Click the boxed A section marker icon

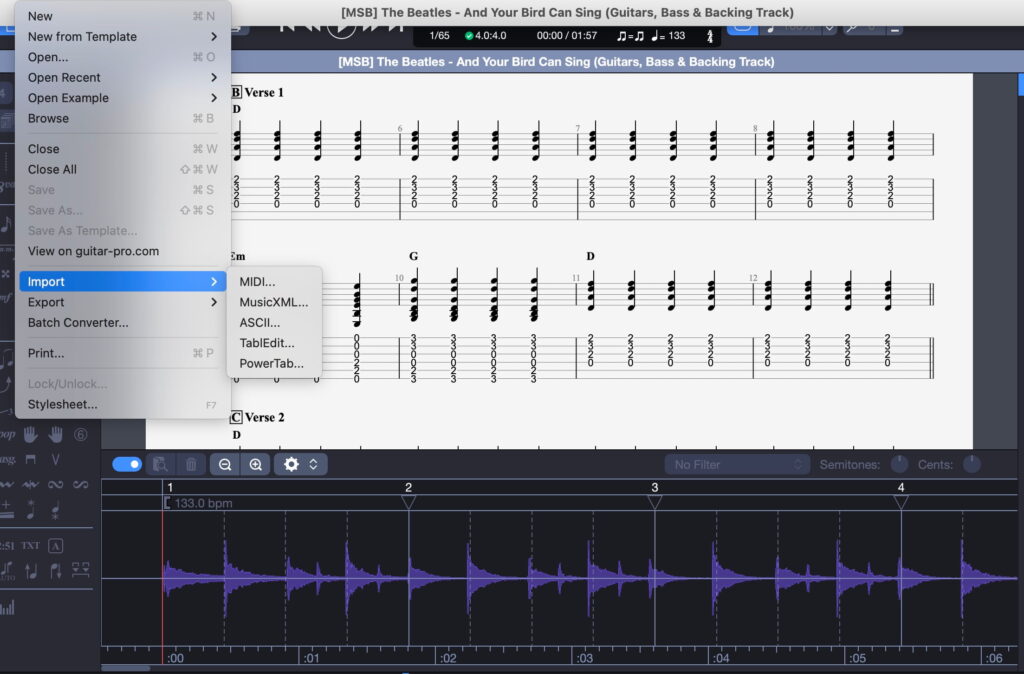(x=56, y=546)
